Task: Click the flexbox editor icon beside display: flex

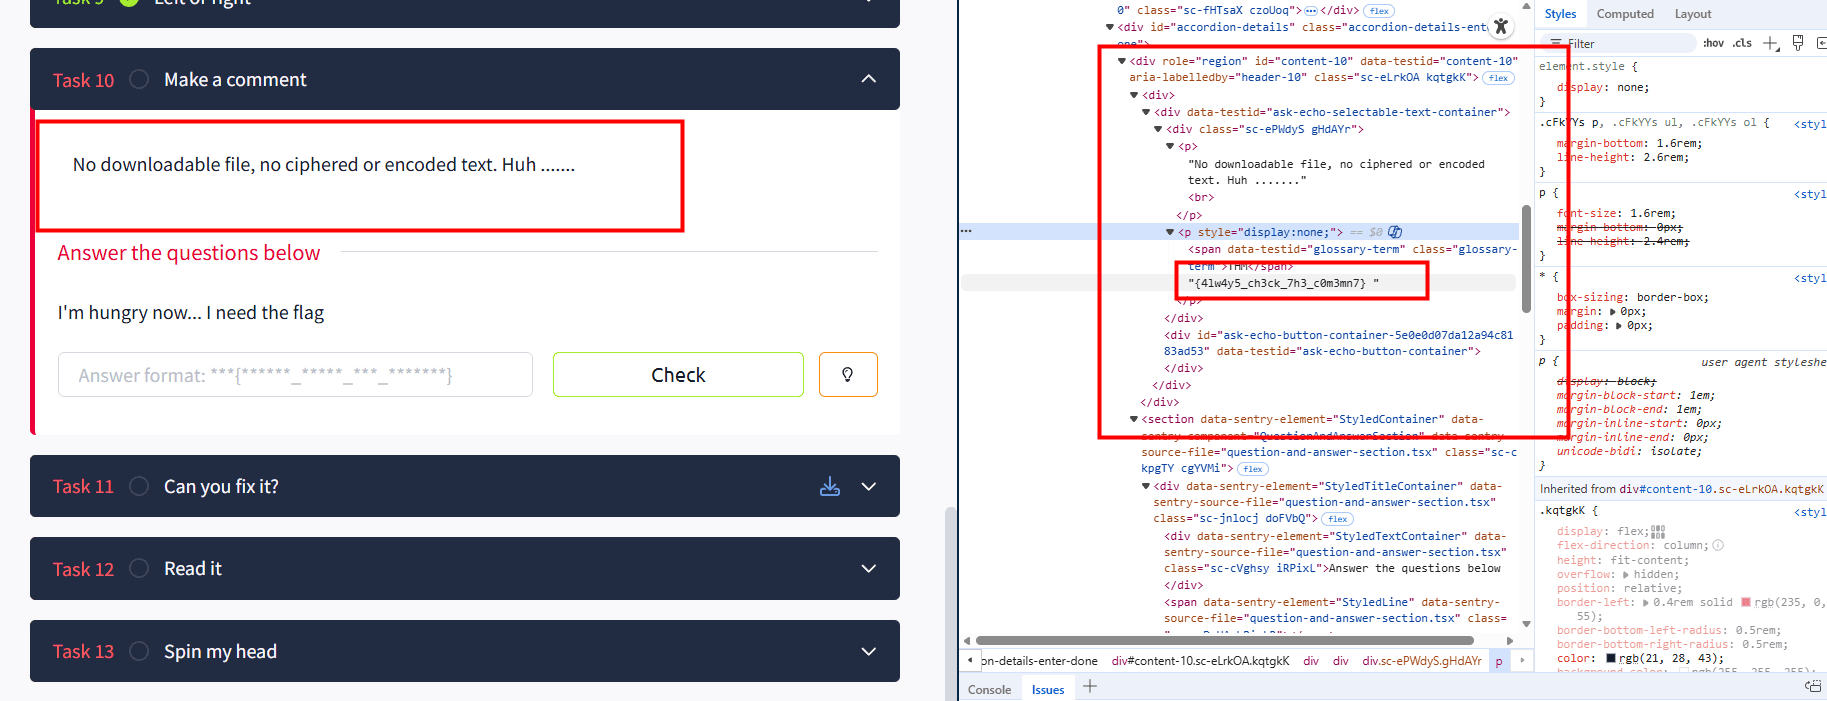Action: coord(1659,532)
